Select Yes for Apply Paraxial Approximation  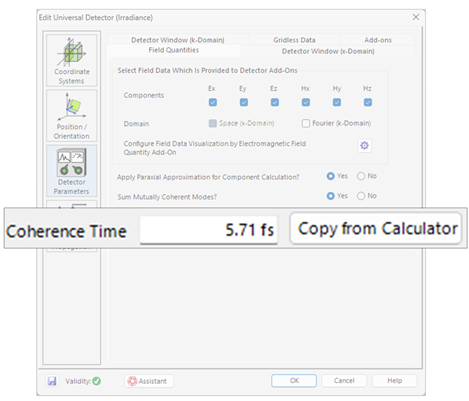click(x=330, y=176)
